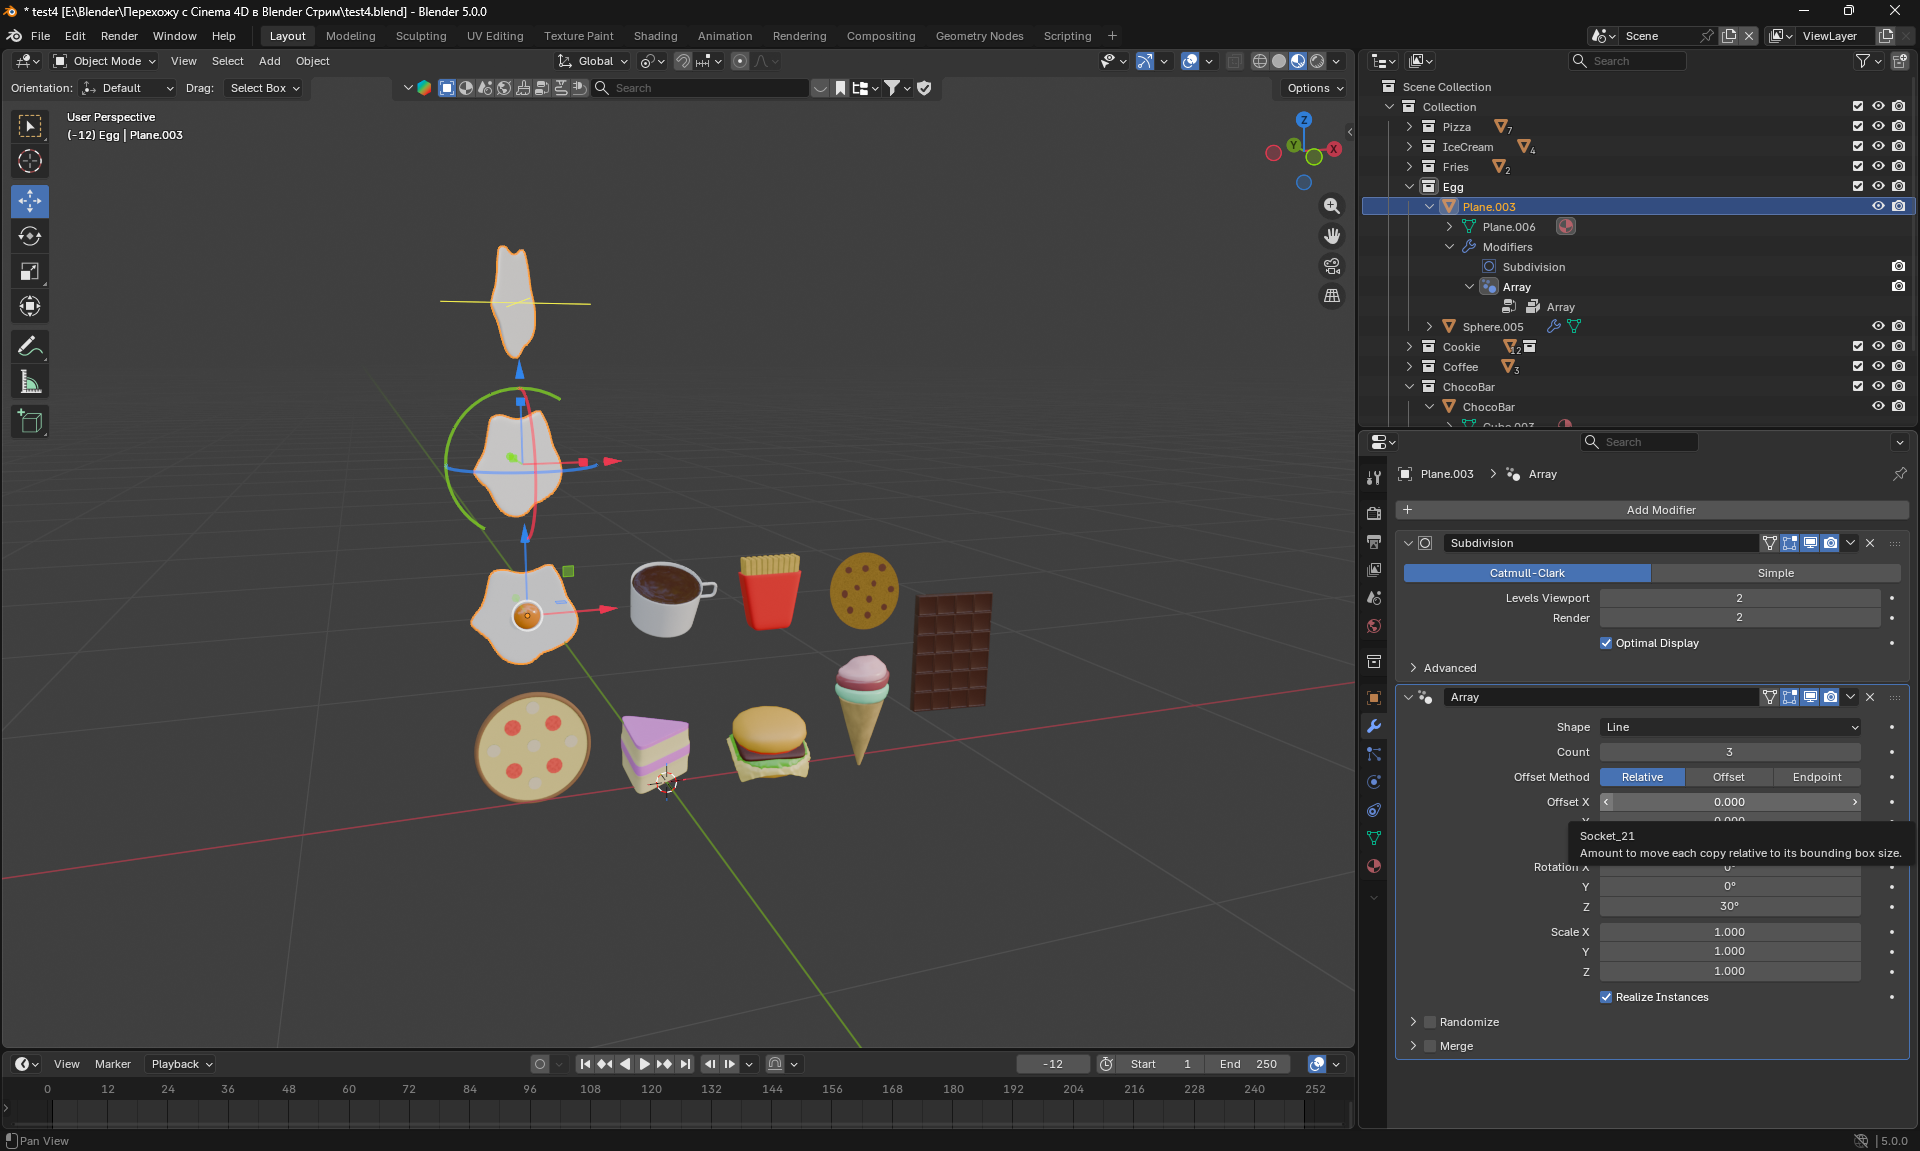Choose the Measure tool
Screen dimensions: 1920x1151
tap(30, 382)
